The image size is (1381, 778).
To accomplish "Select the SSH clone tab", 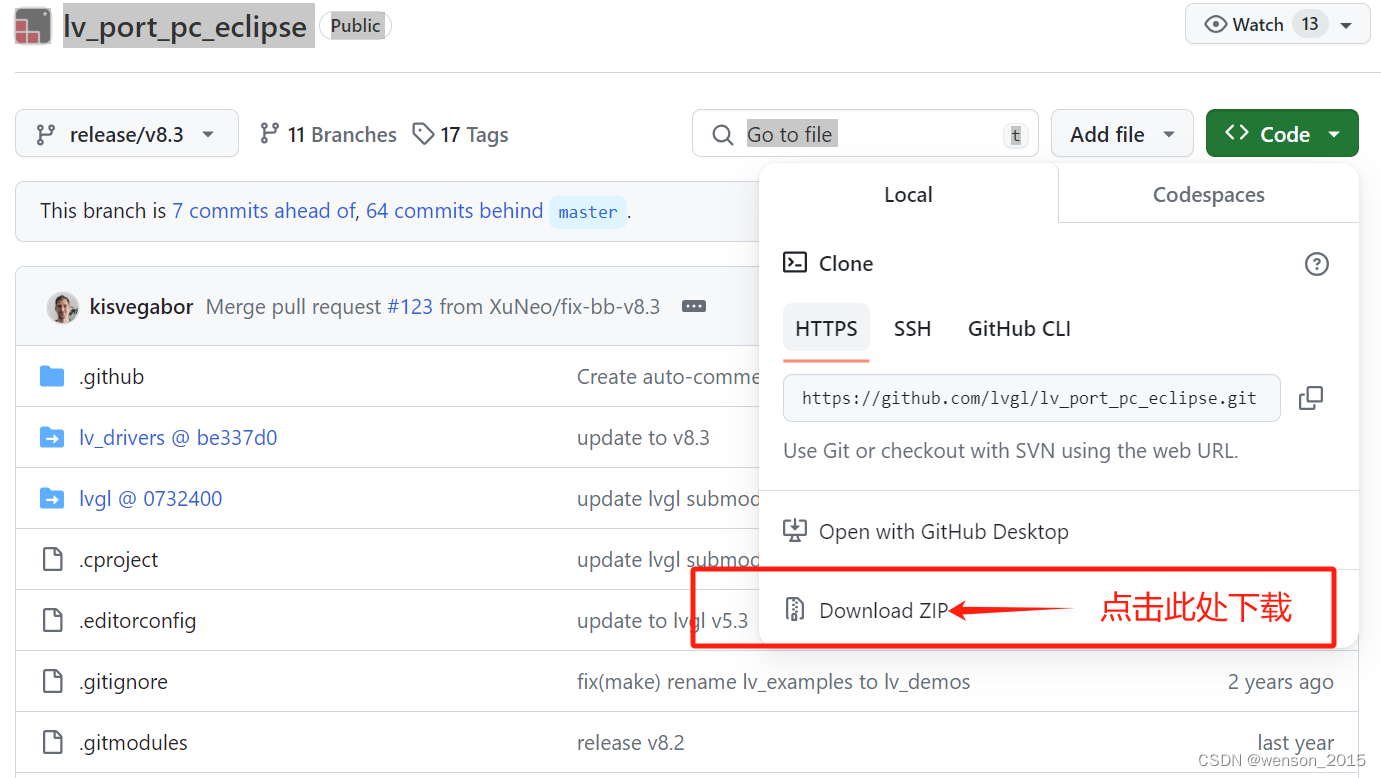I will [912, 329].
